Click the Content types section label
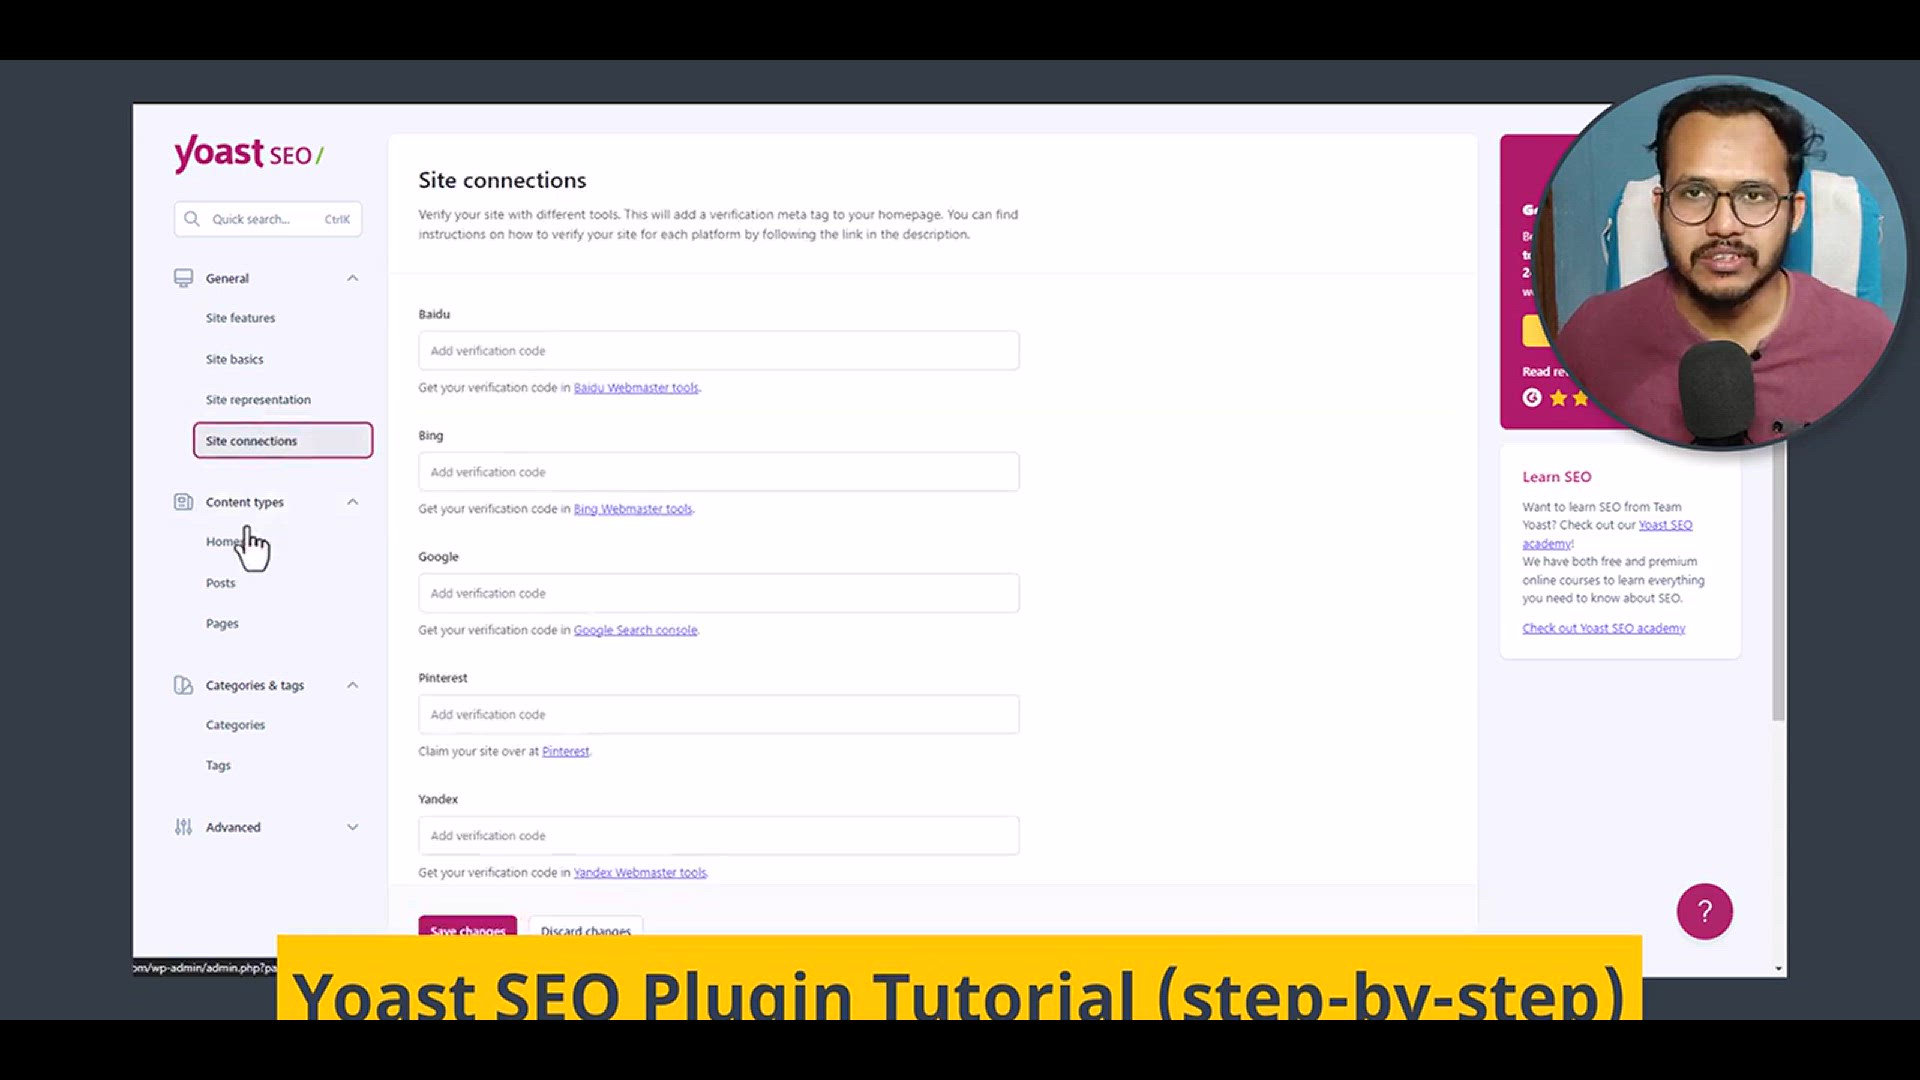Viewport: 1920px width, 1080px height. click(x=244, y=502)
